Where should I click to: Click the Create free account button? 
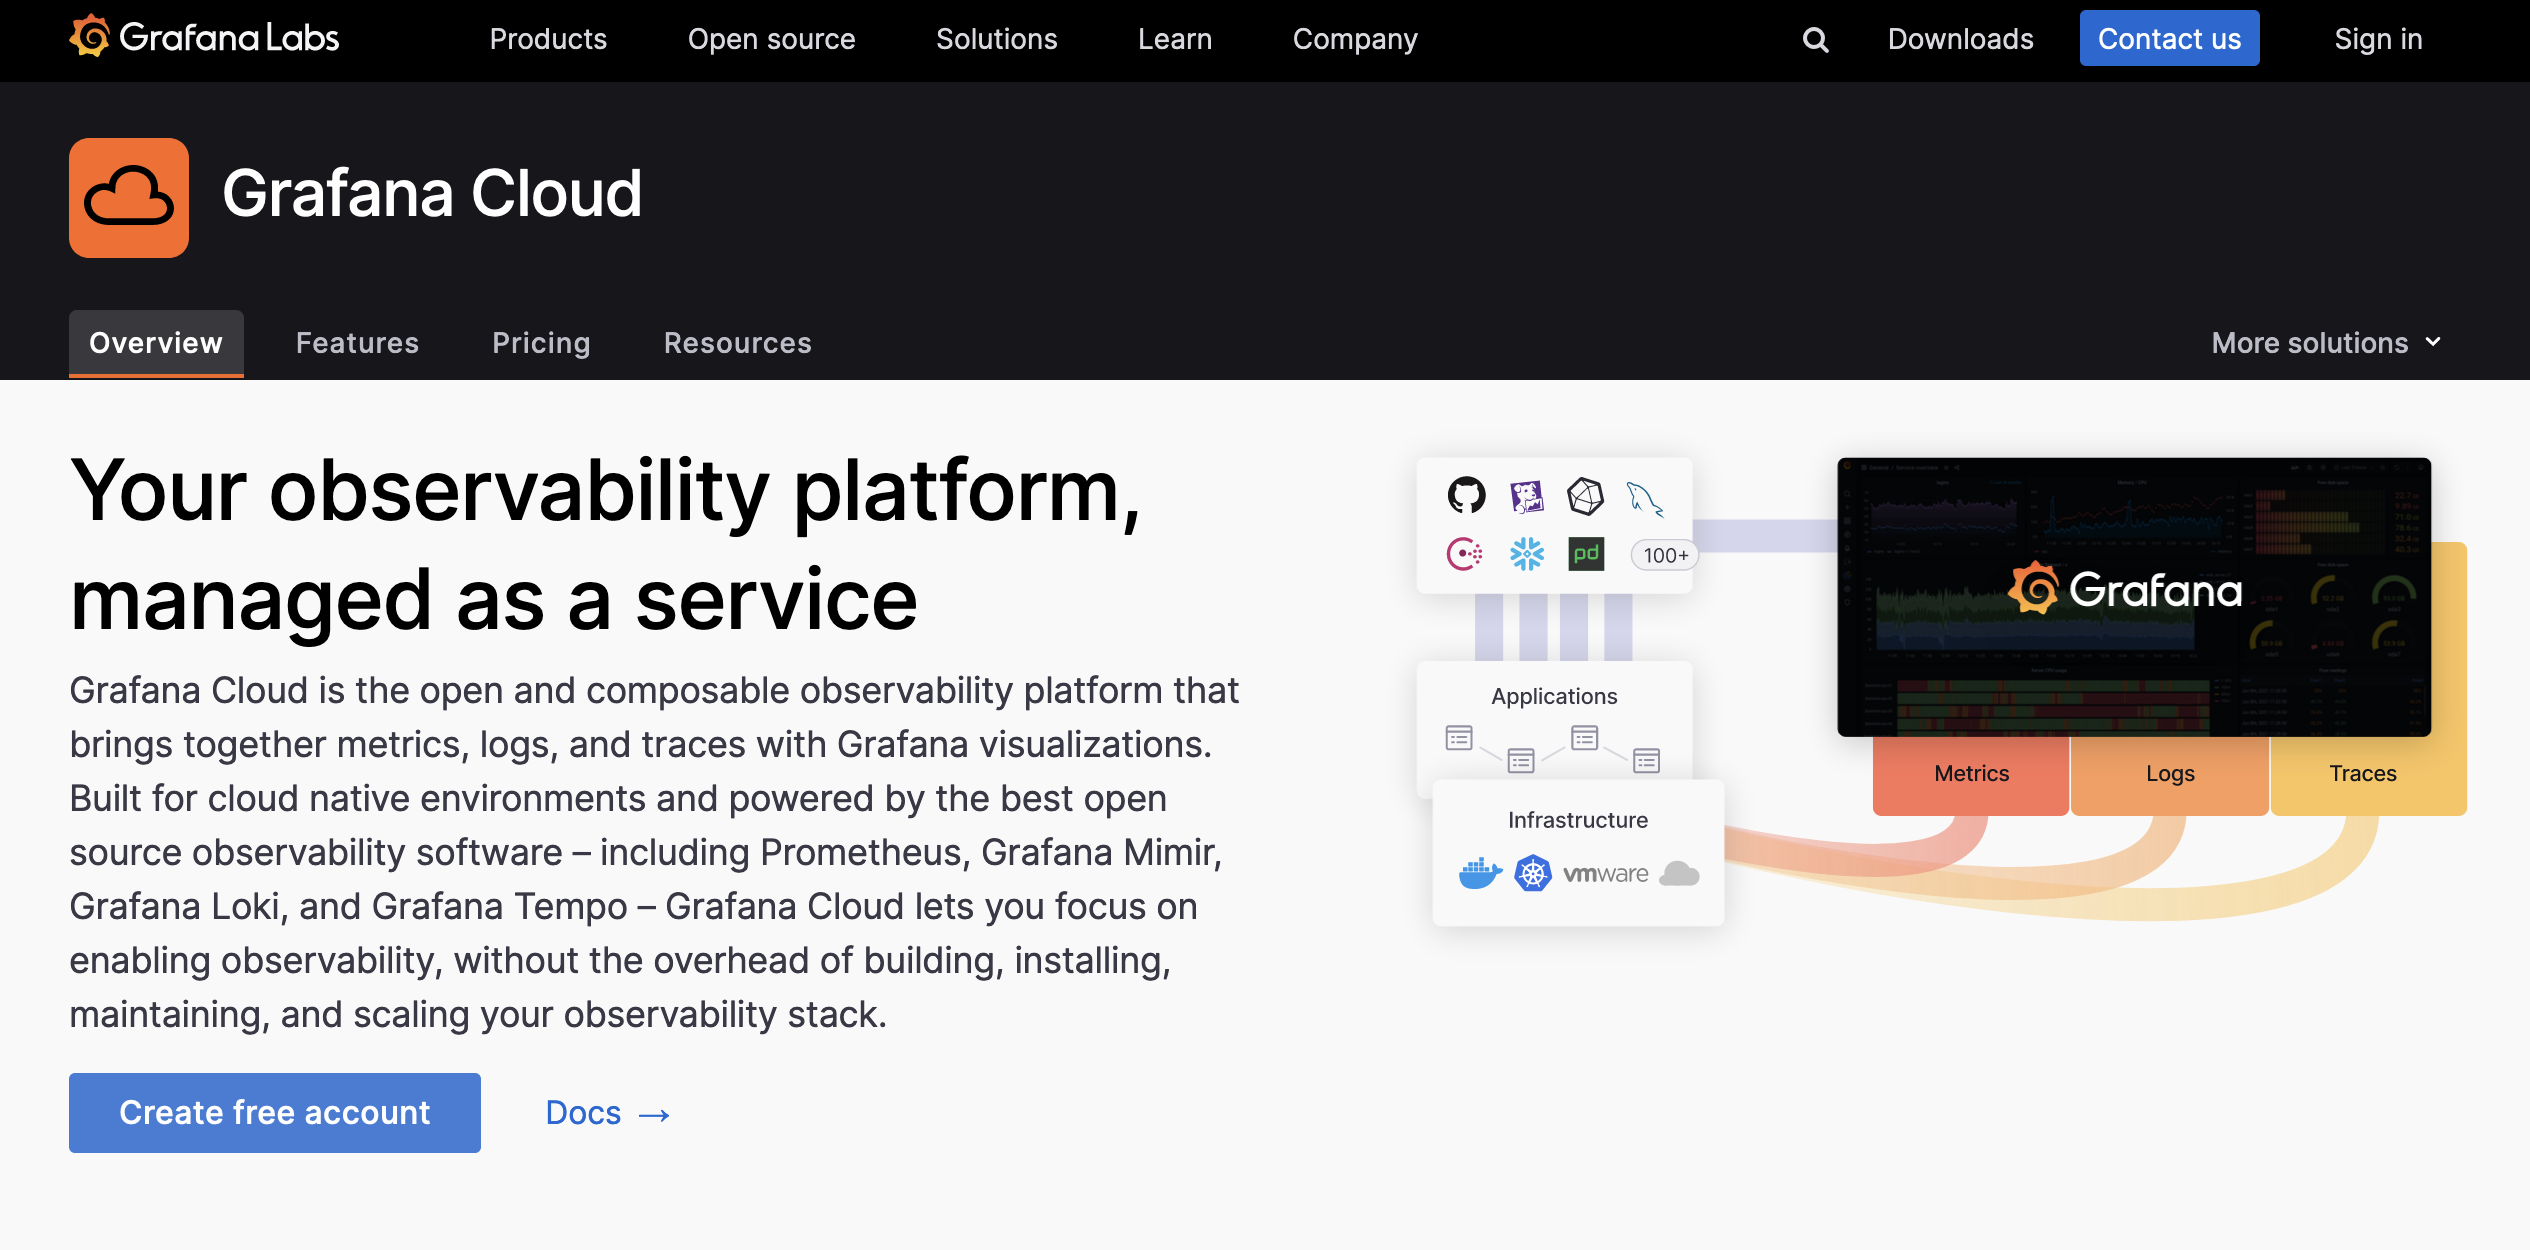[x=274, y=1112]
